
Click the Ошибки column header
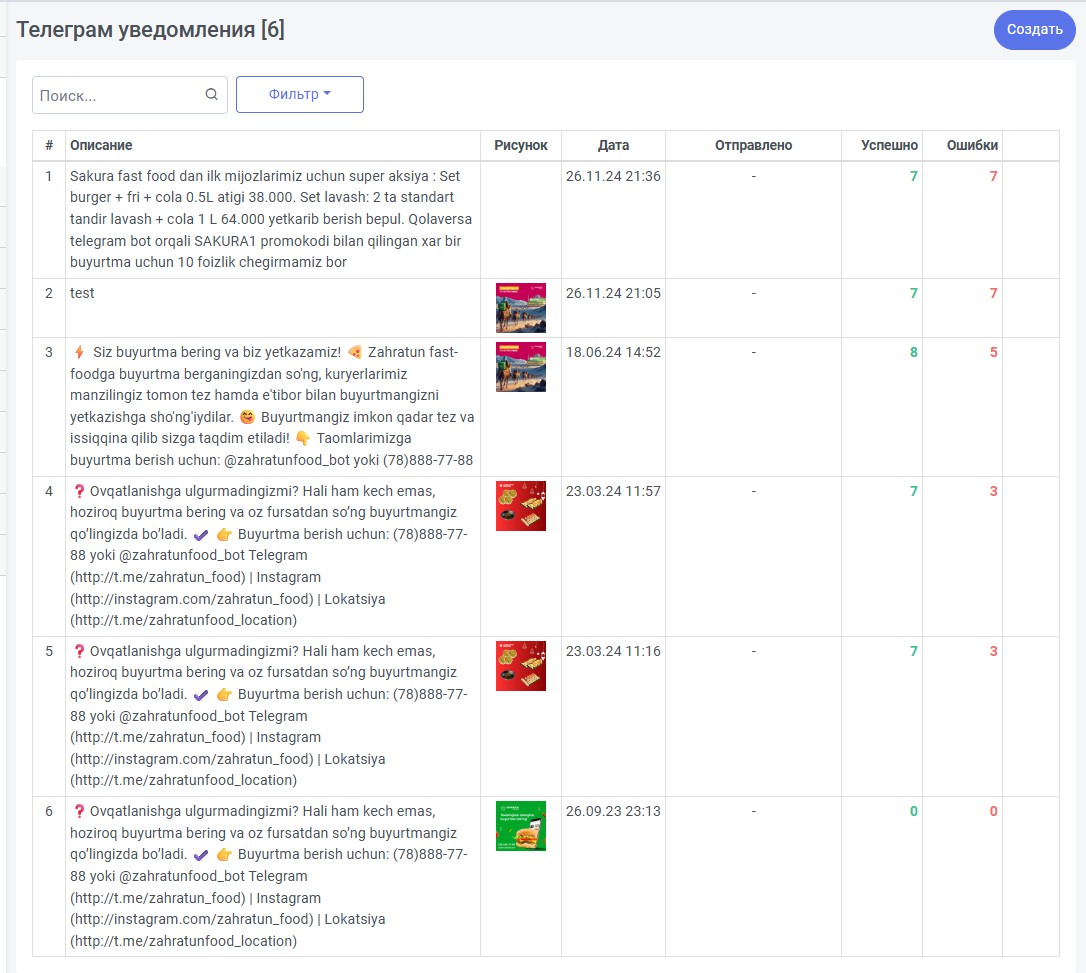pos(972,145)
